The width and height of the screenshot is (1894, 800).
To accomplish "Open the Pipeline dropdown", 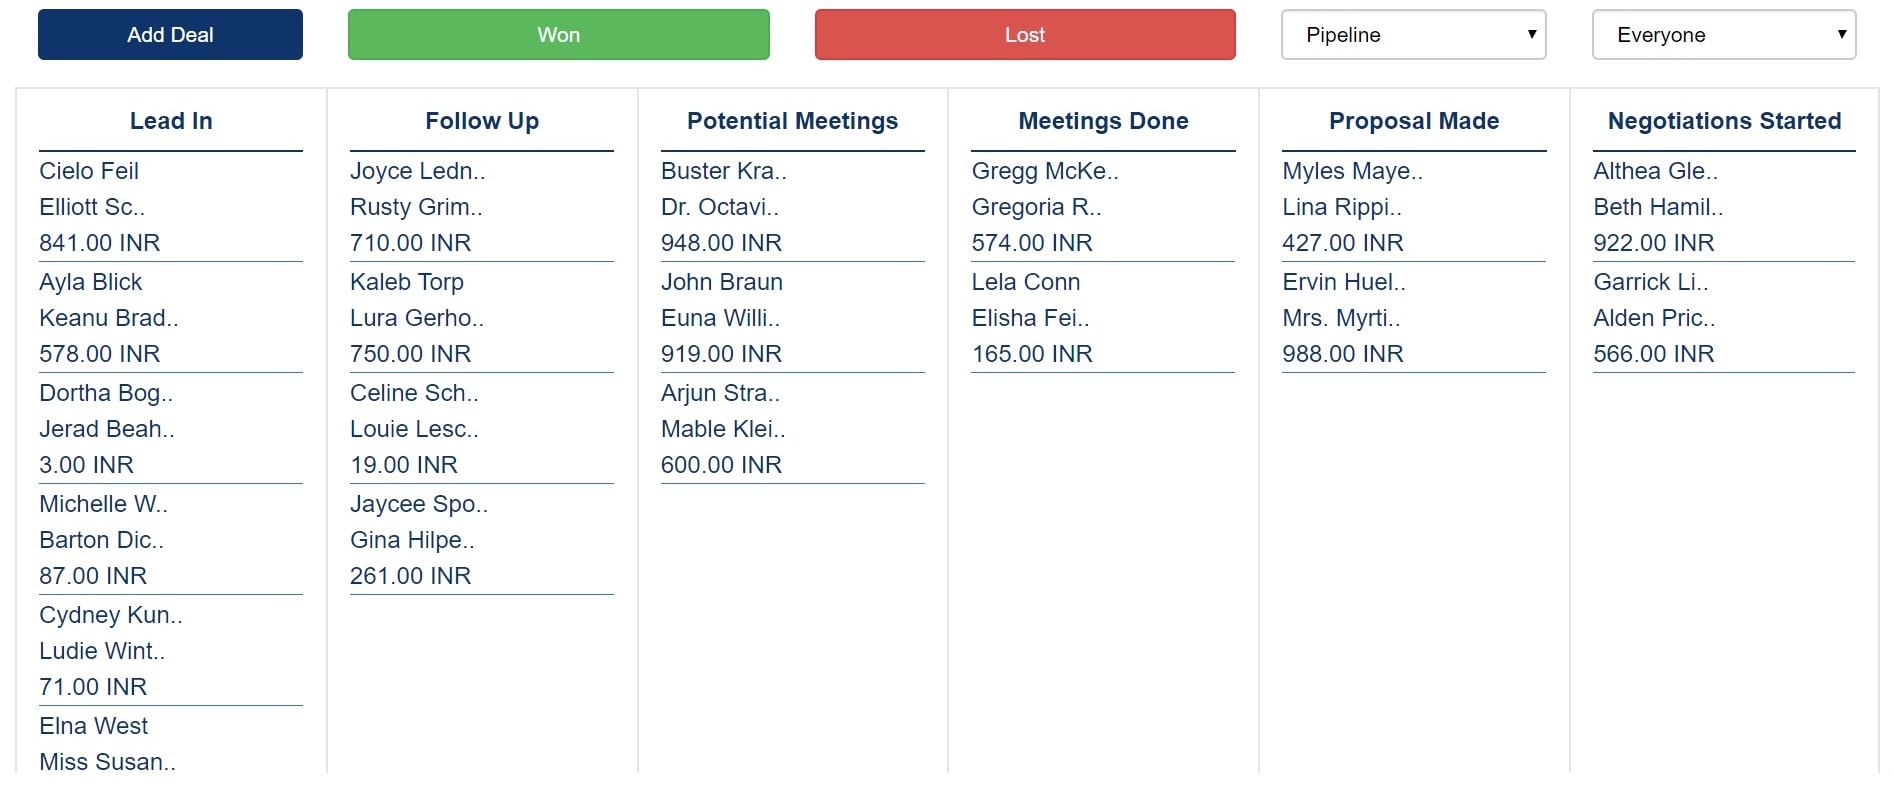I will (x=1413, y=34).
